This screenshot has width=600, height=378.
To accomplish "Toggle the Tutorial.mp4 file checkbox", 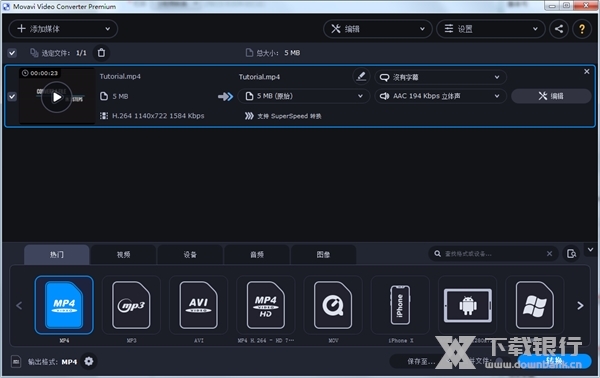I will (x=12, y=96).
